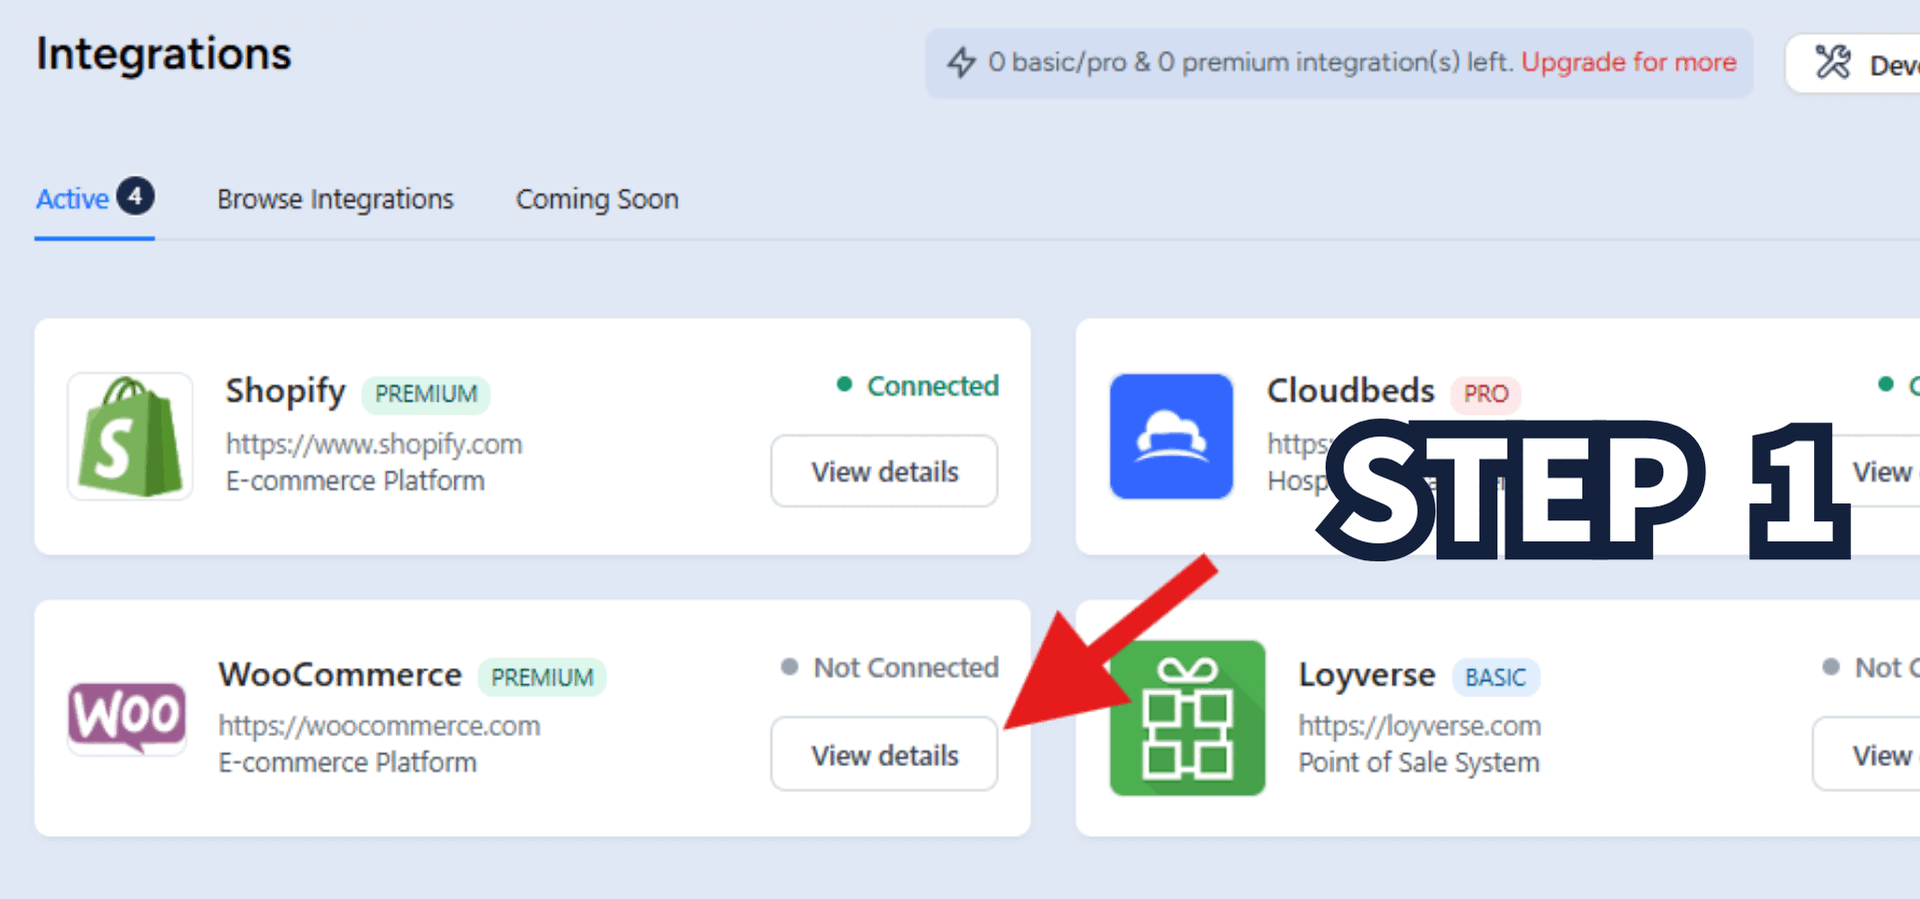View details of WooCommerce integration

tap(884, 755)
